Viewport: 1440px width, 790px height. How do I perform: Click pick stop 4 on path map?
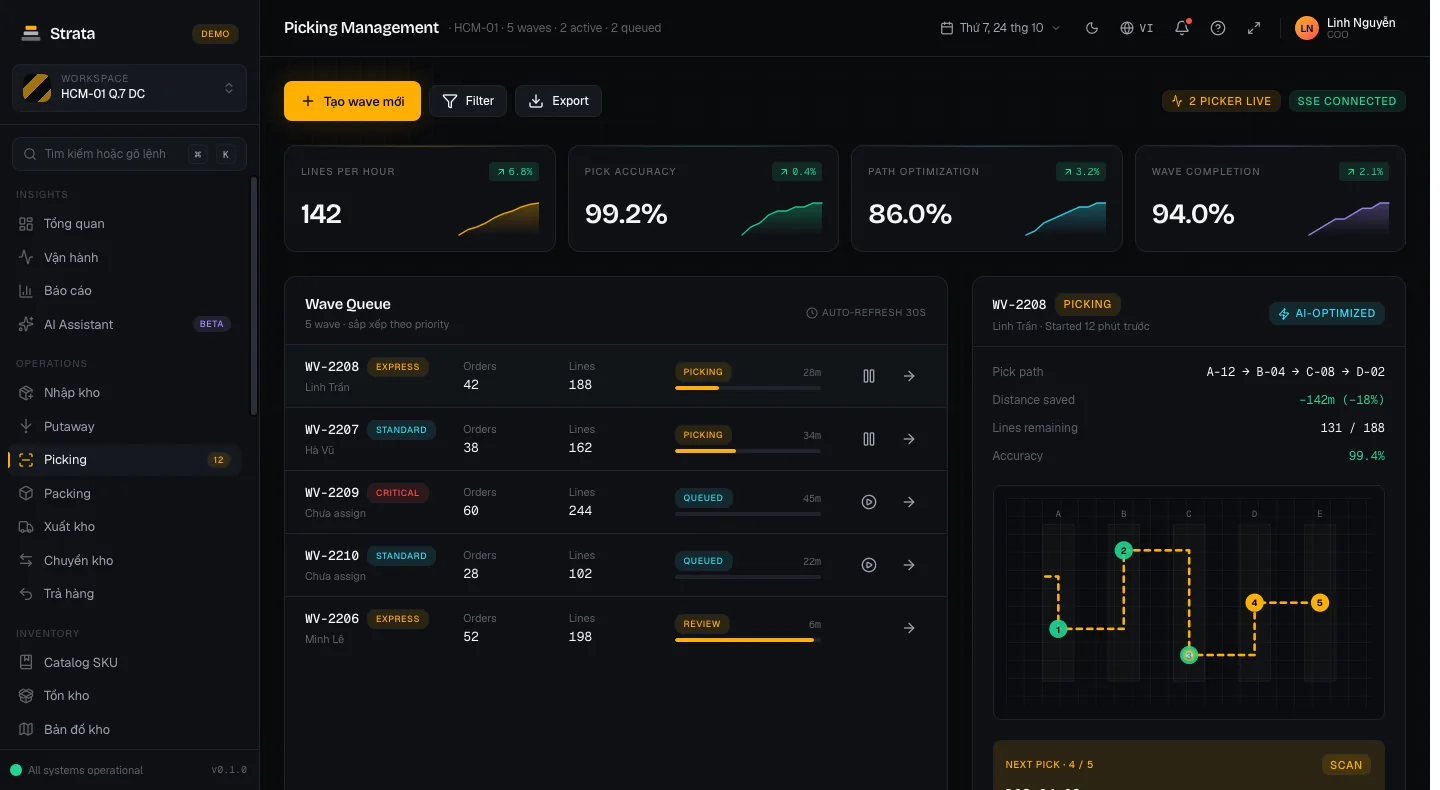point(1254,603)
